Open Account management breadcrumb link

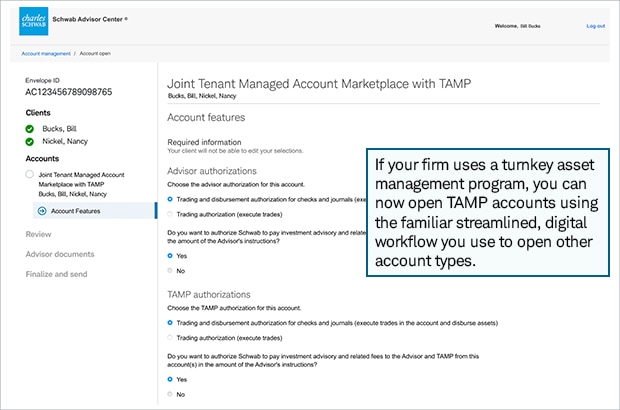tap(46, 53)
